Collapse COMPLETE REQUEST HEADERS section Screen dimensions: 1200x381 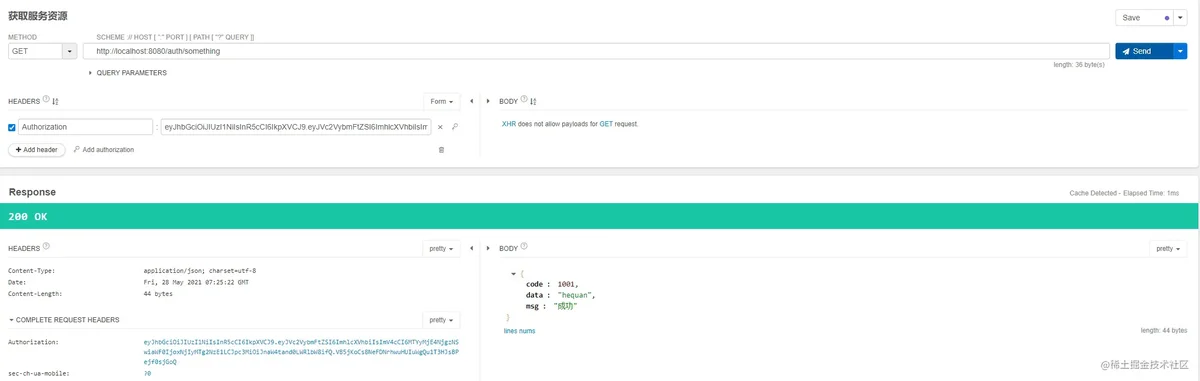(64, 320)
